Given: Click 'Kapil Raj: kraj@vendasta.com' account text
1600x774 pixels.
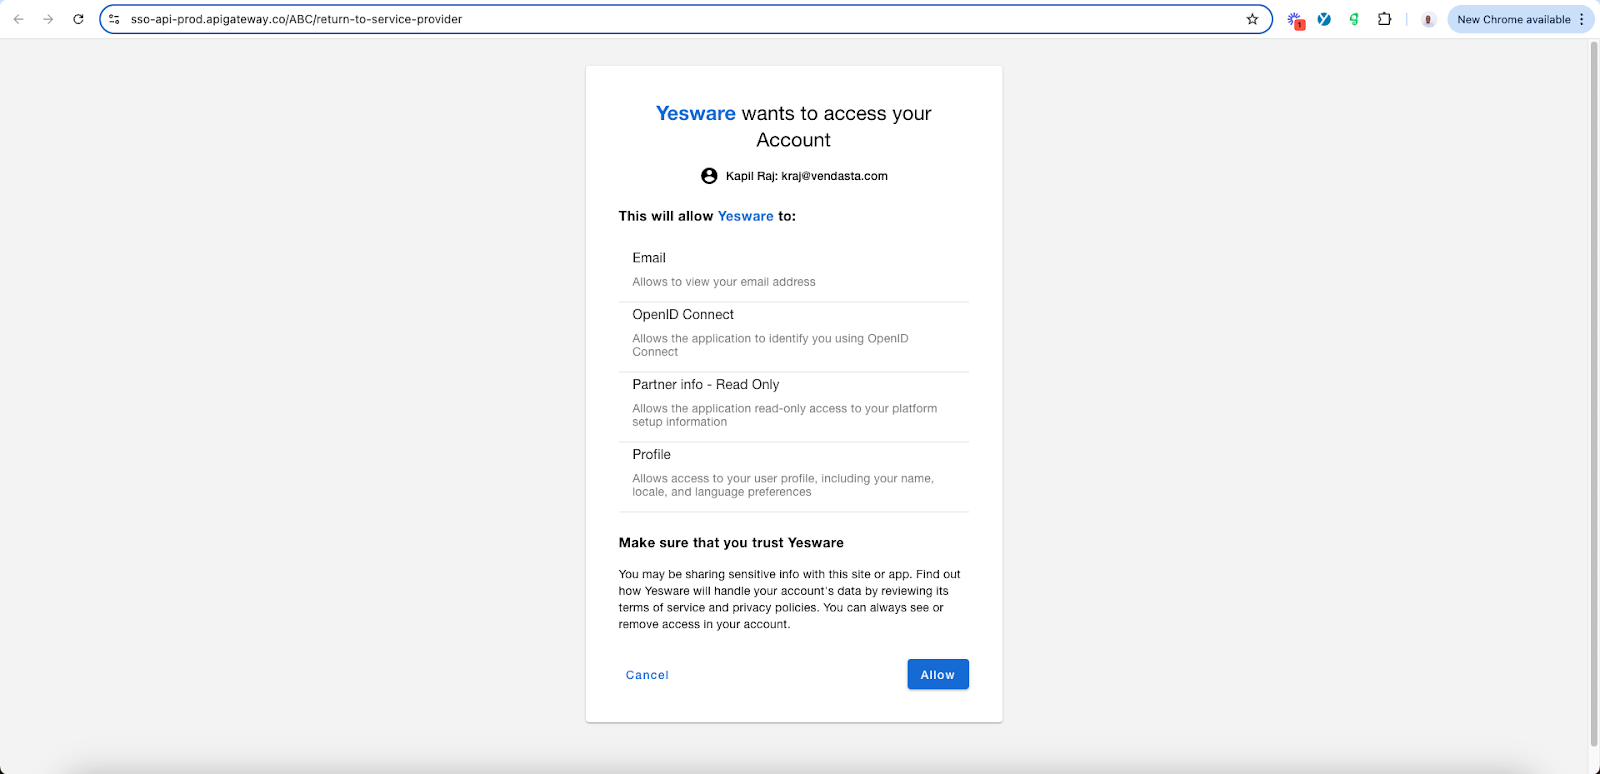Looking at the screenshot, I should click(807, 176).
